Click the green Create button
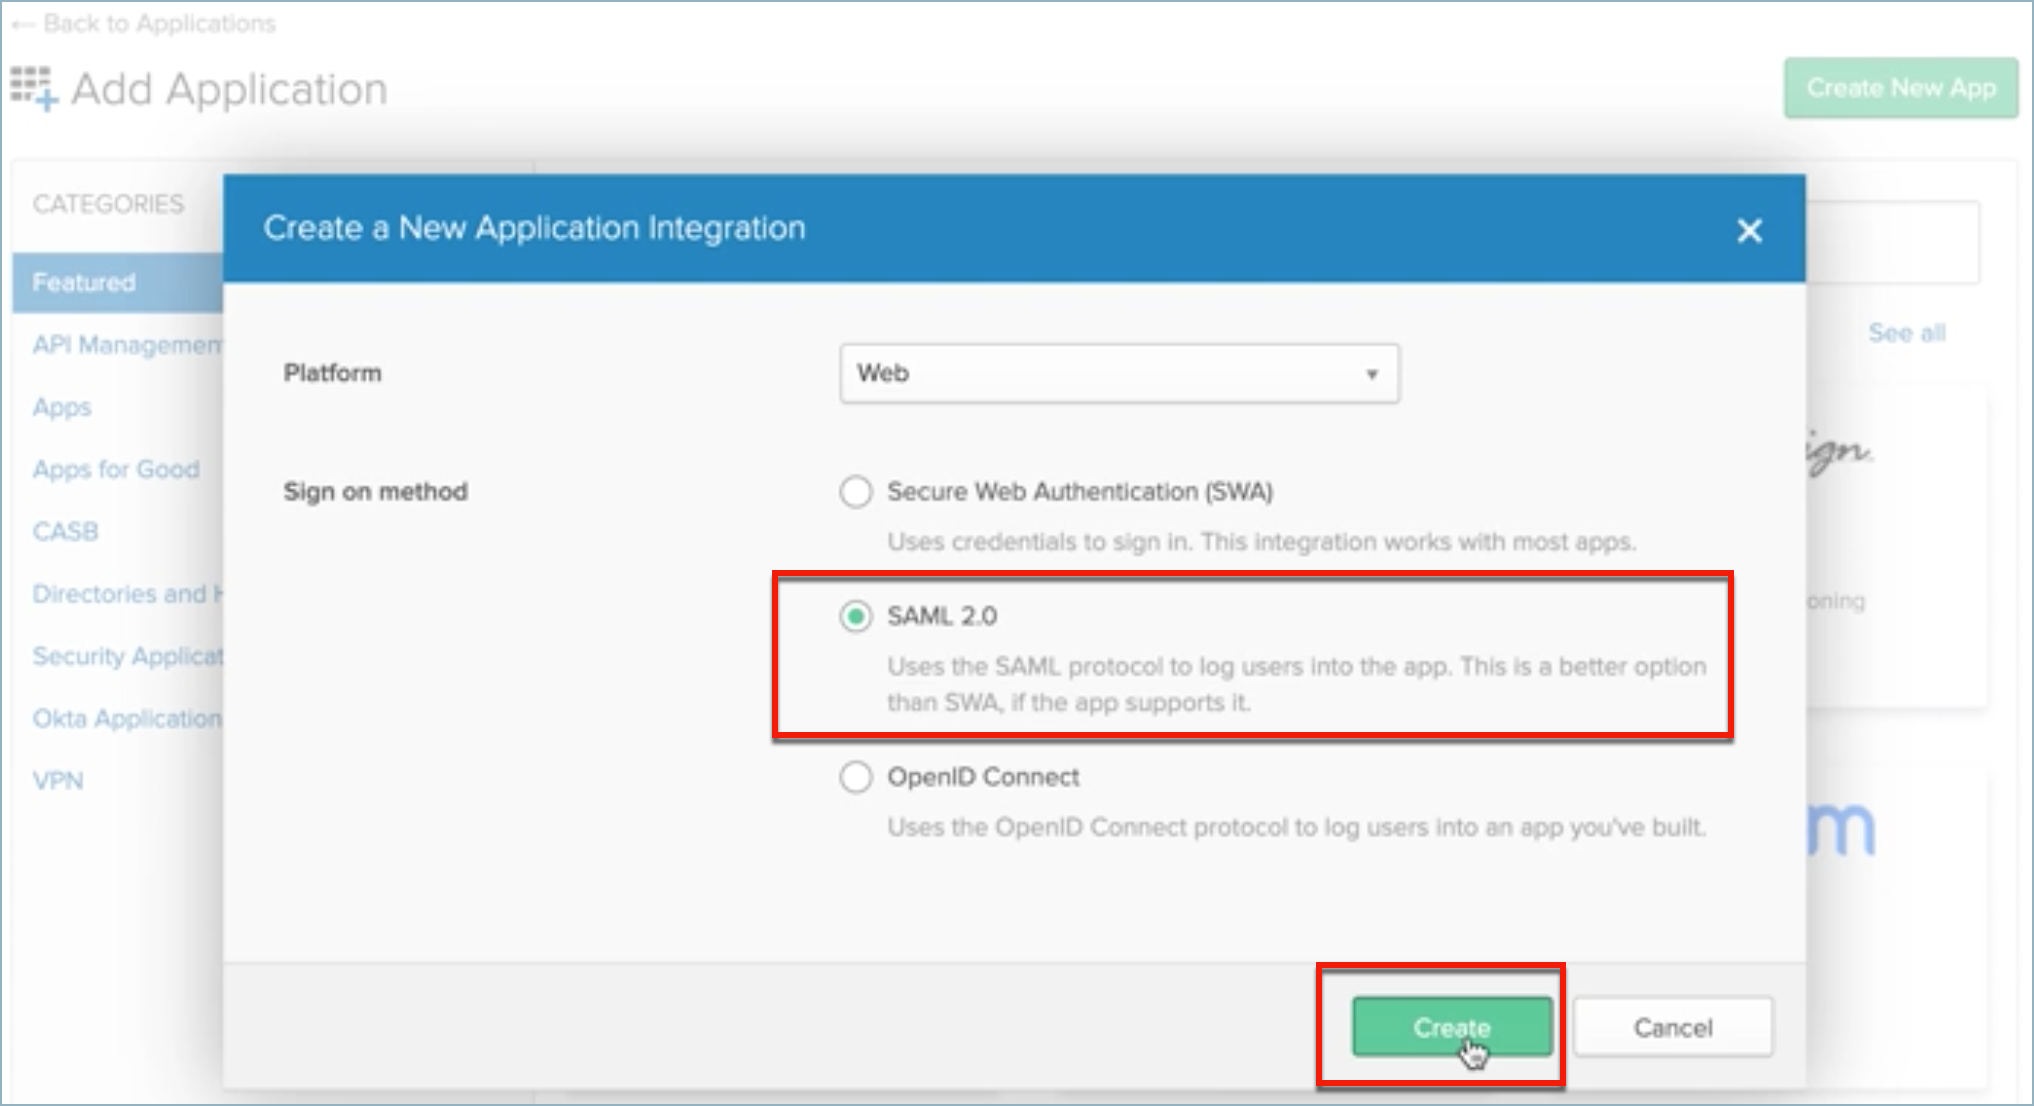 pos(1452,1027)
